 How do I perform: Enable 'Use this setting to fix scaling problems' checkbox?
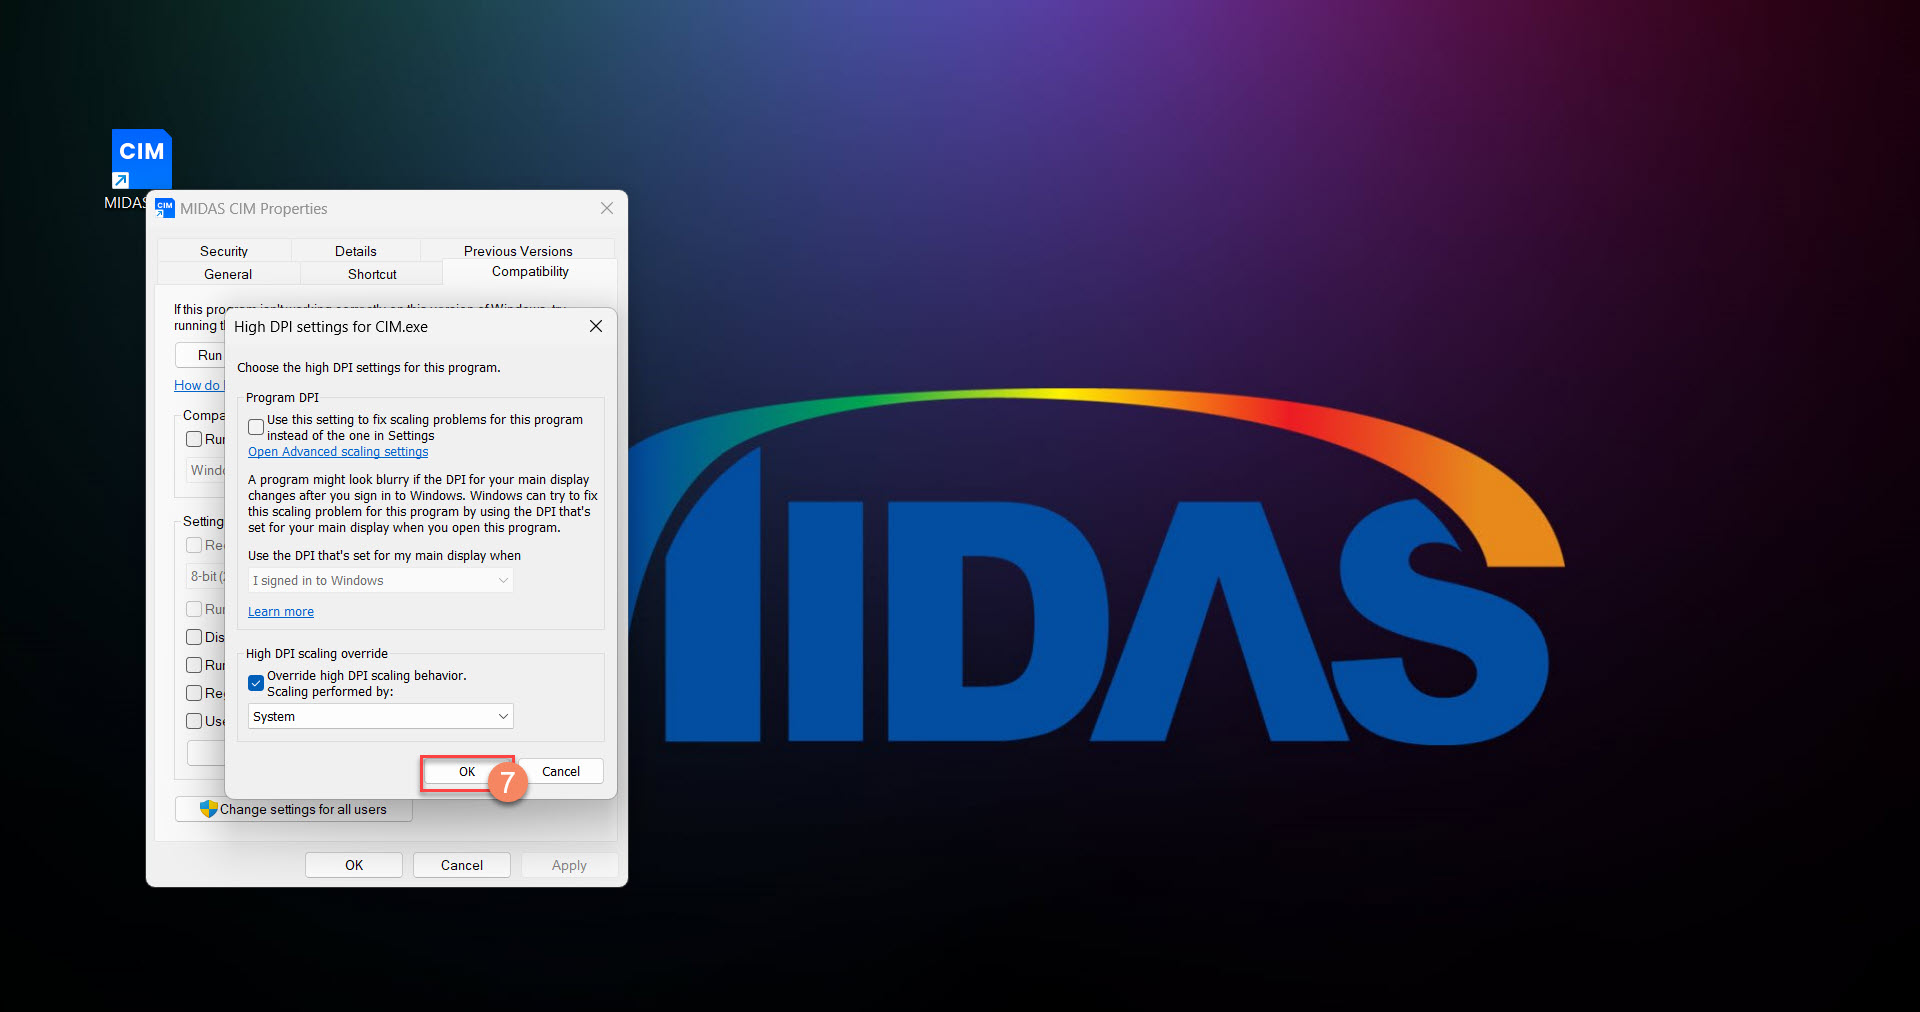point(256,427)
